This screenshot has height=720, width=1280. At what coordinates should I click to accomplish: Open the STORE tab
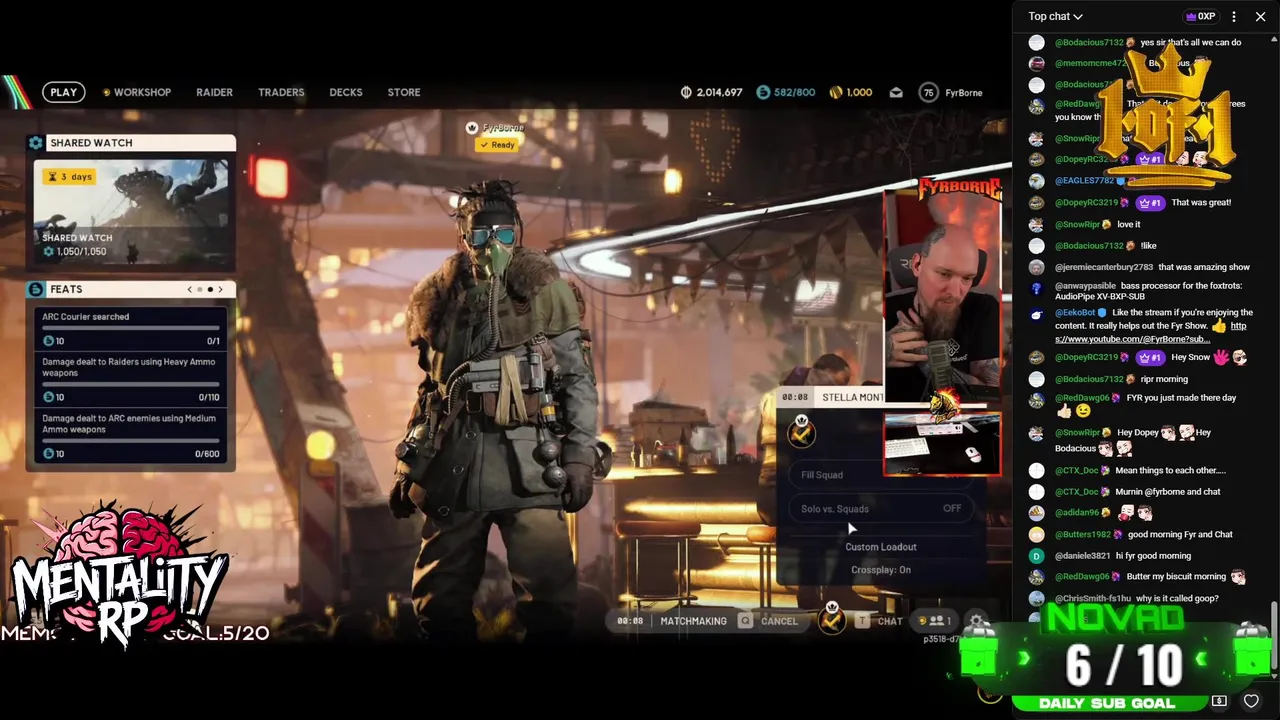point(404,92)
